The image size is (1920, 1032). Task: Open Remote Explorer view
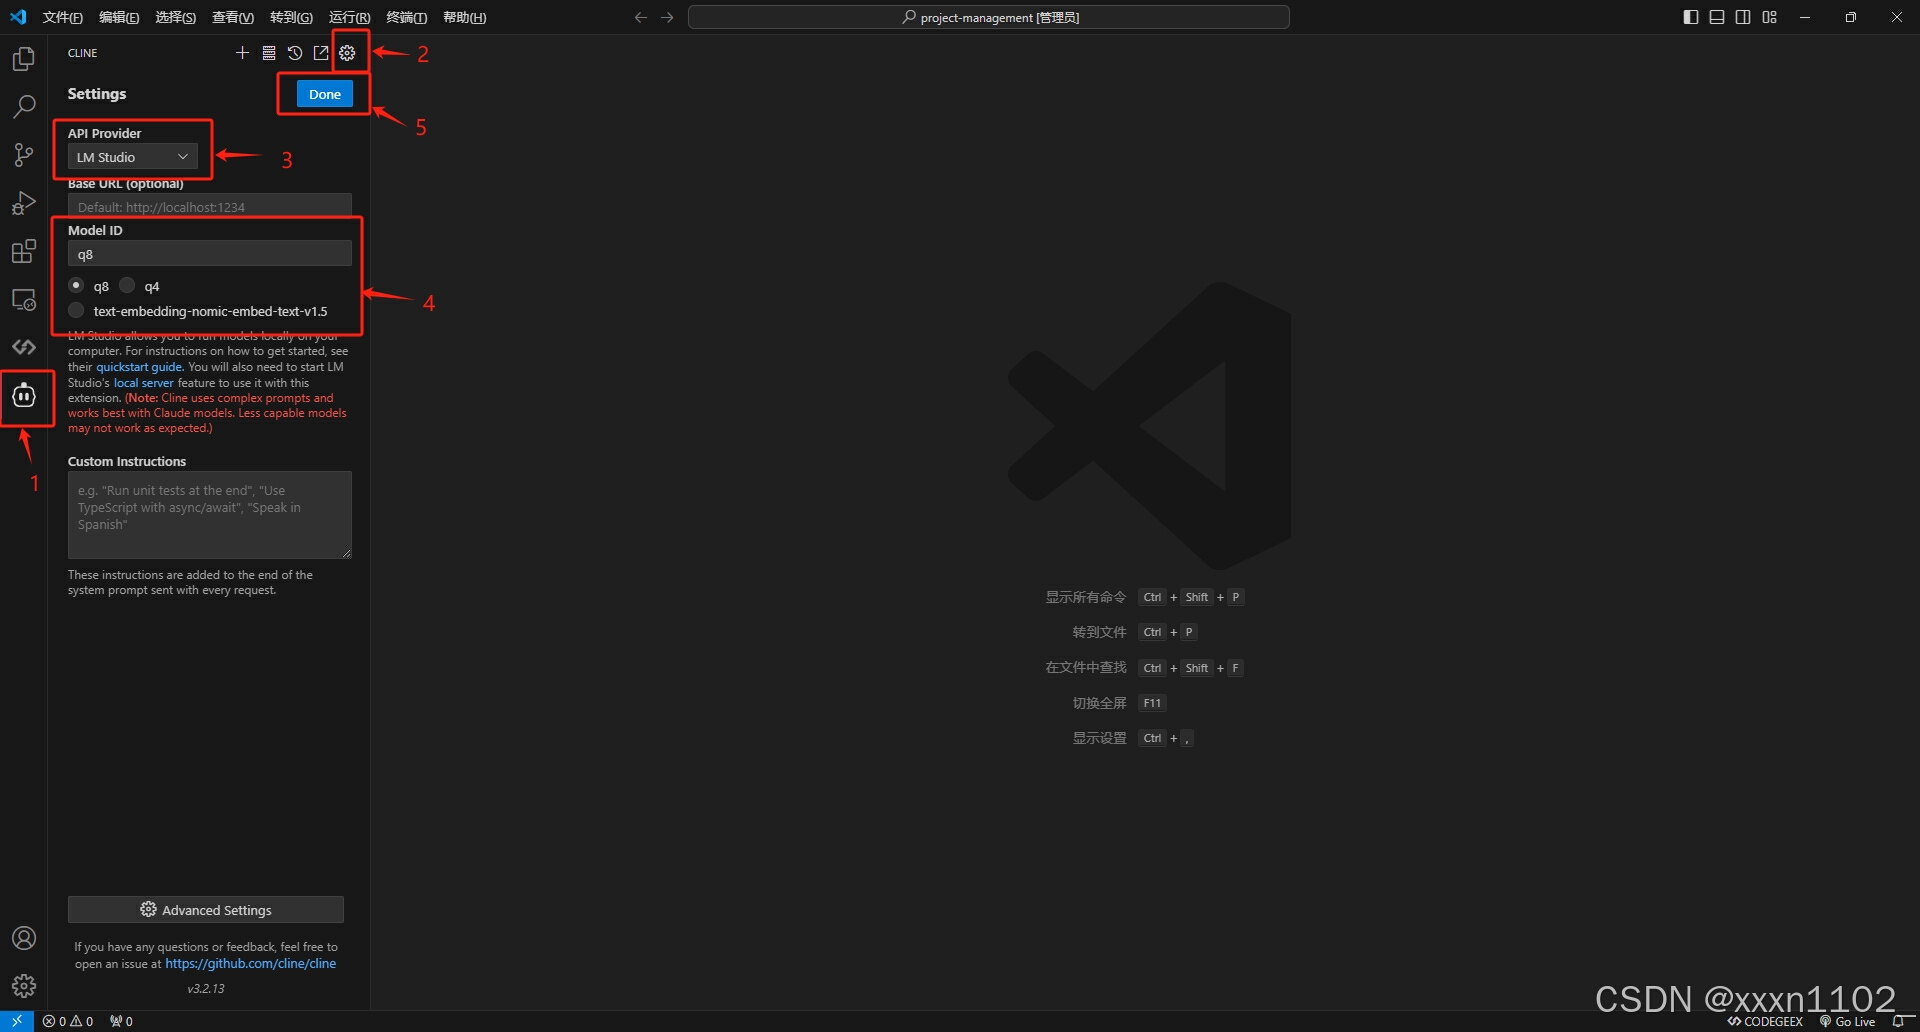coord(24,299)
